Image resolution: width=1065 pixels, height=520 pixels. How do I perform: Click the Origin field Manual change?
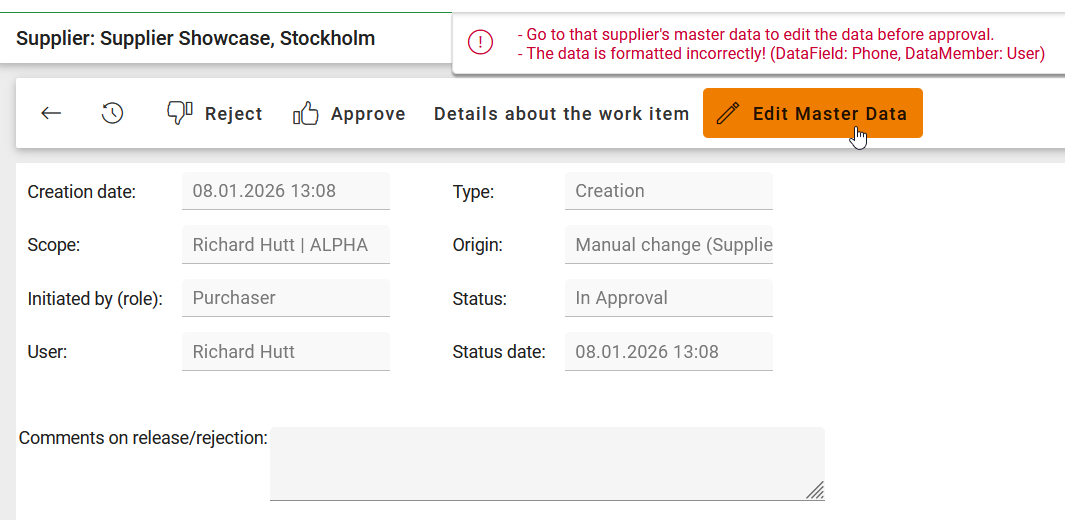point(668,245)
